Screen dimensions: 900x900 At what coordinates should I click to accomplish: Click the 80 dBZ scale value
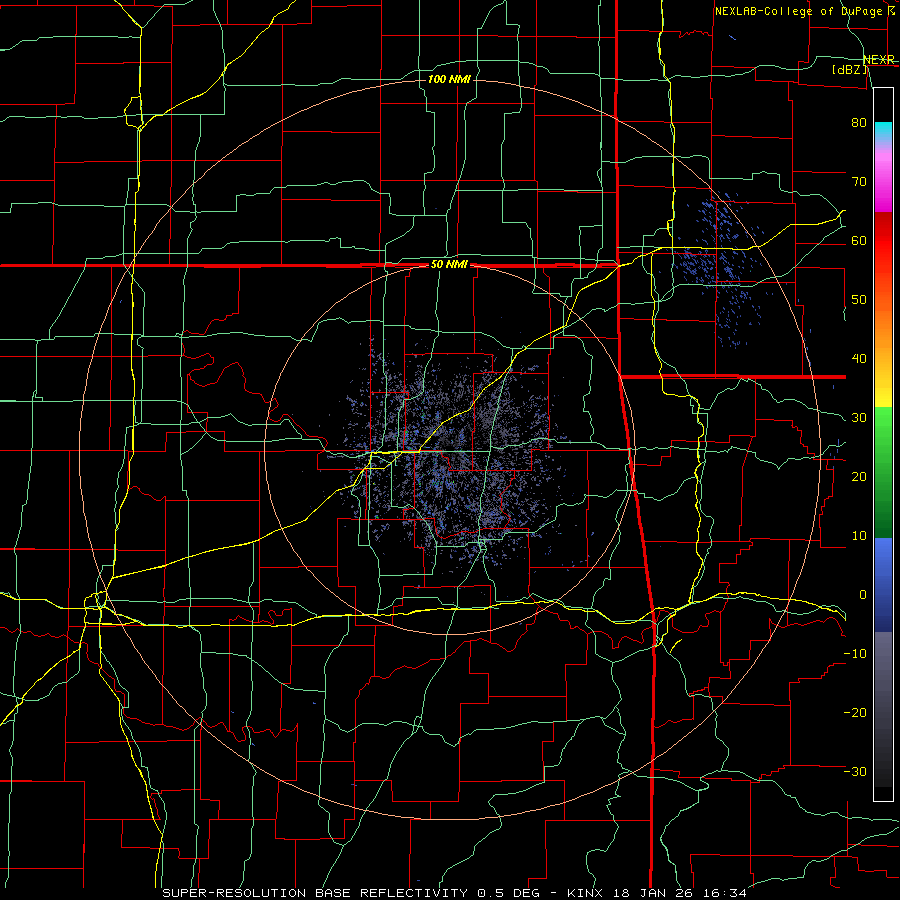click(x=859, y=122)
